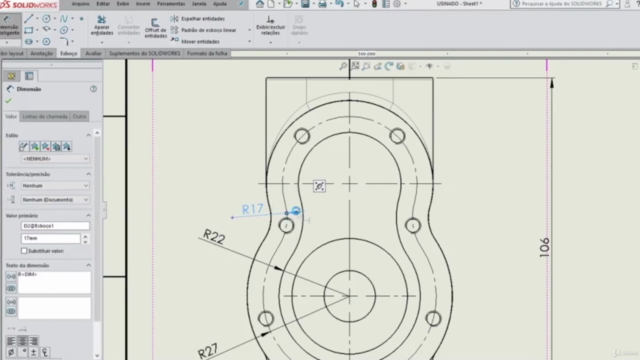The image size is (640, 360).
Task: Insert degree symbol in dimension text
Action: coord(22,352)
